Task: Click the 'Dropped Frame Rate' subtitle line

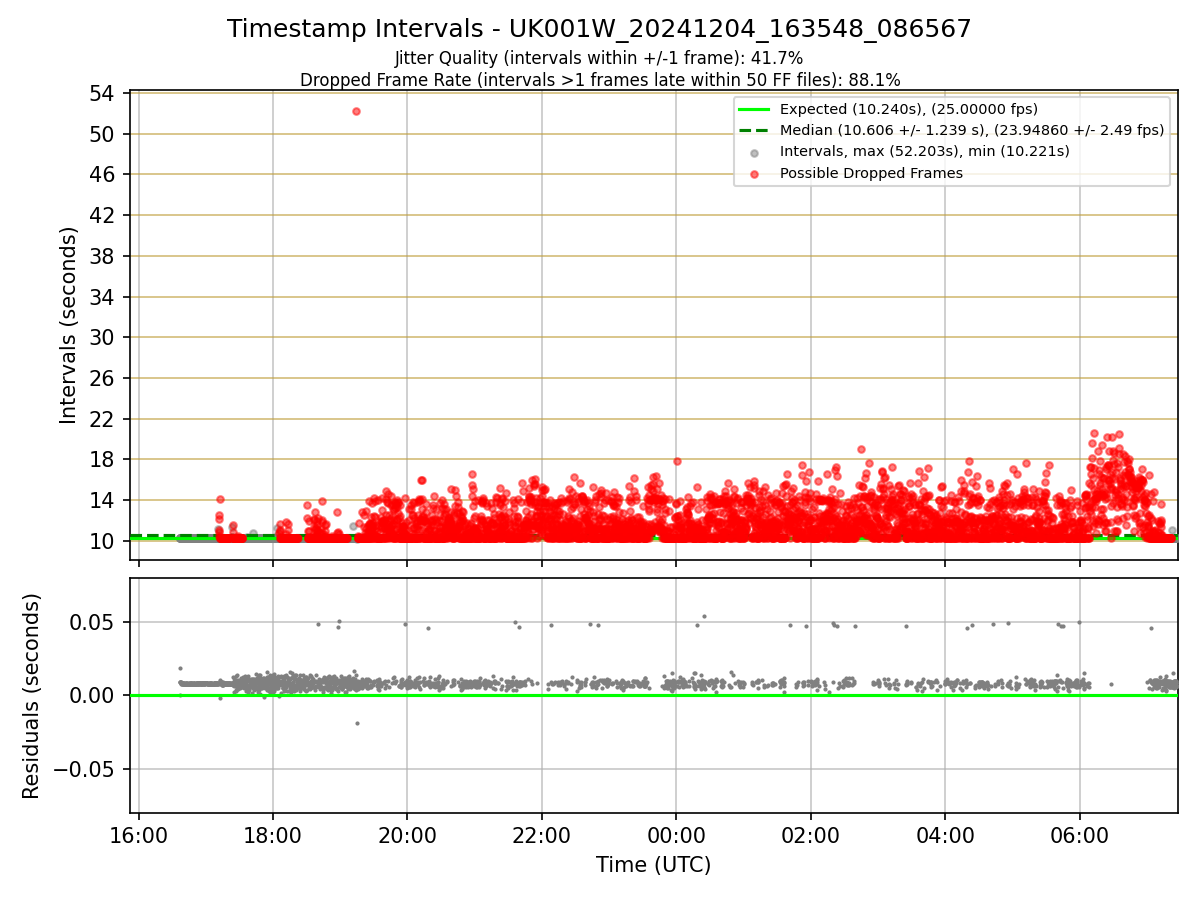Action: click(x=600, y=80)
